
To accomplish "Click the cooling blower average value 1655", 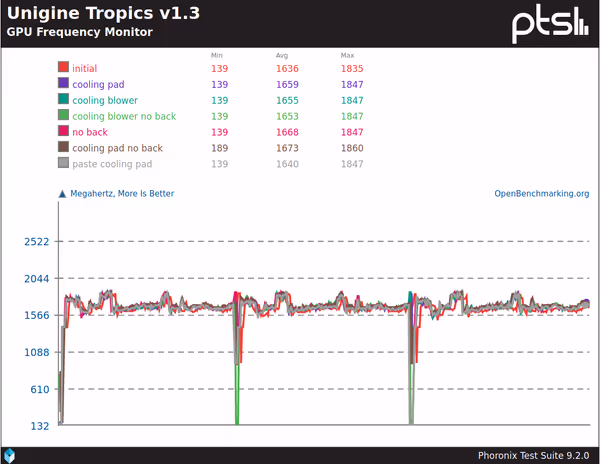I will pyautogui.click(x=287, y=100).
